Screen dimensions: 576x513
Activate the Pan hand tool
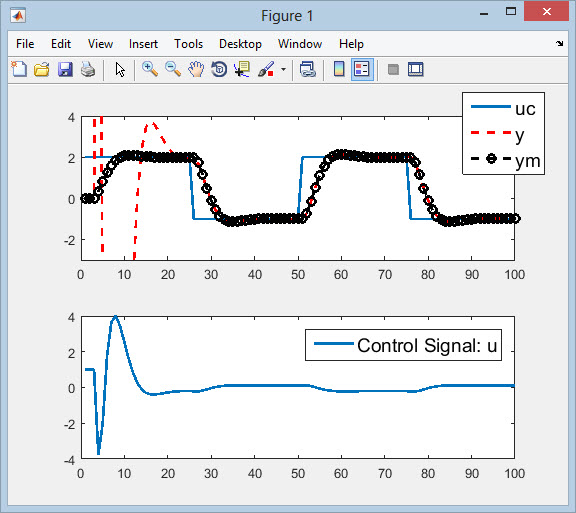tap(196, 69)
